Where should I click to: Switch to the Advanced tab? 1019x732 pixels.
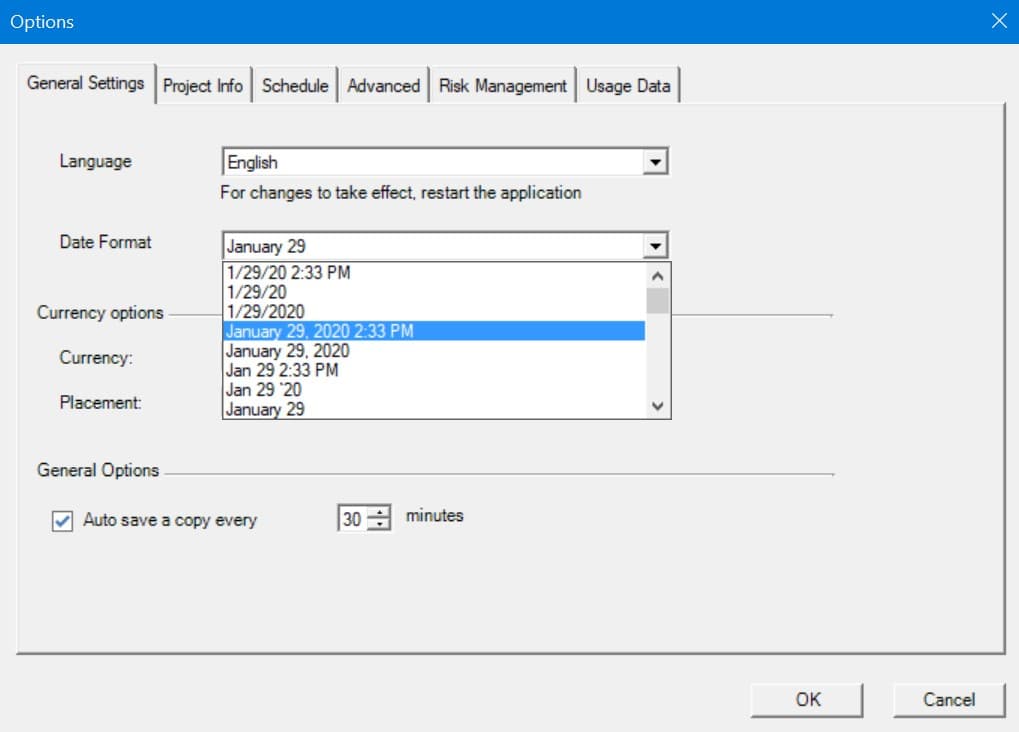pyautogui.click(x=384, y=85)
